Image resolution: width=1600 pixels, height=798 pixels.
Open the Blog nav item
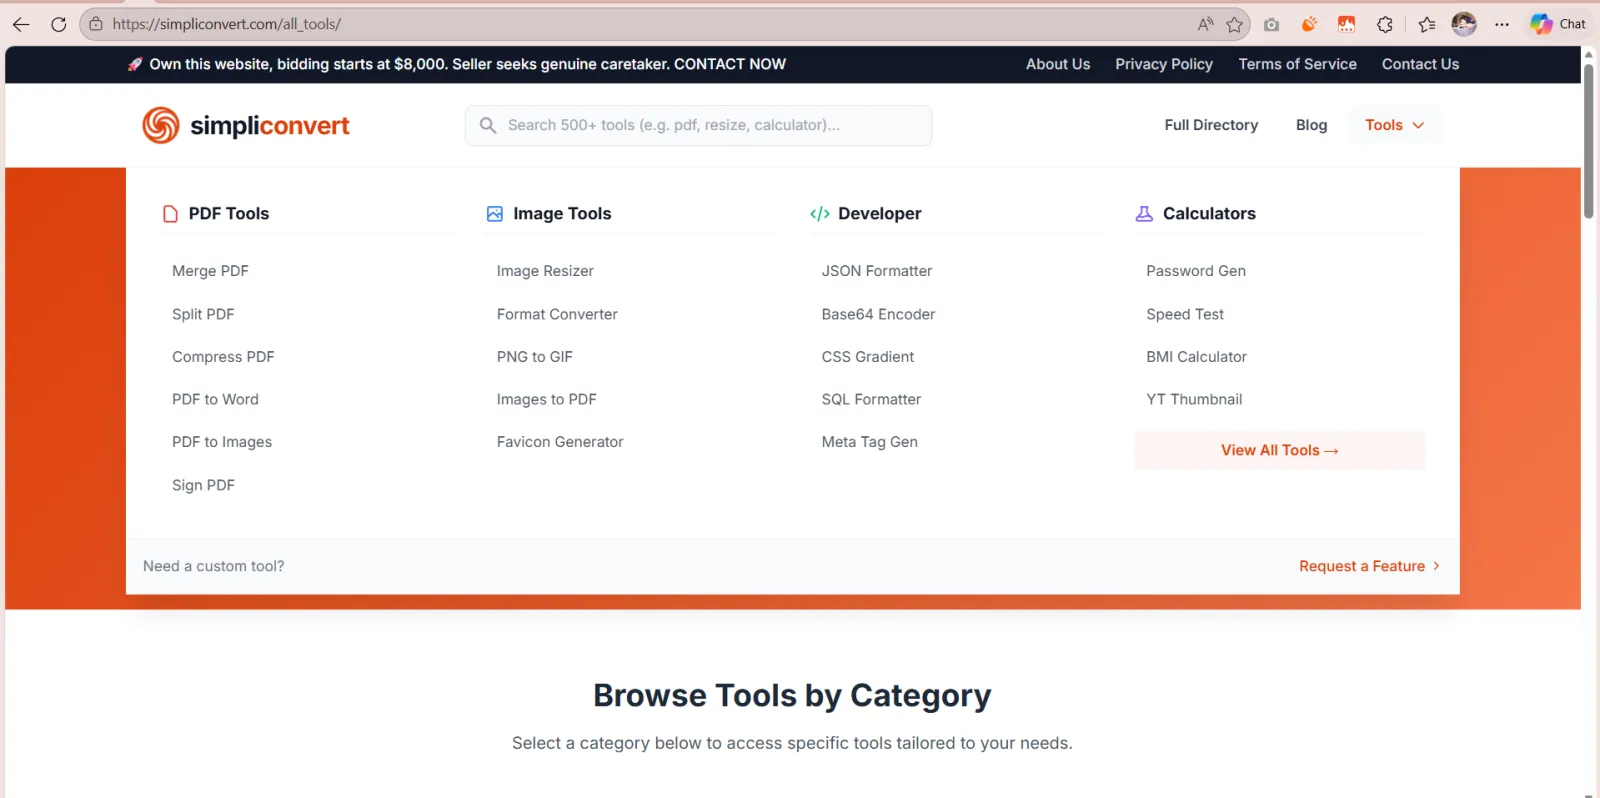[1311, 125]
